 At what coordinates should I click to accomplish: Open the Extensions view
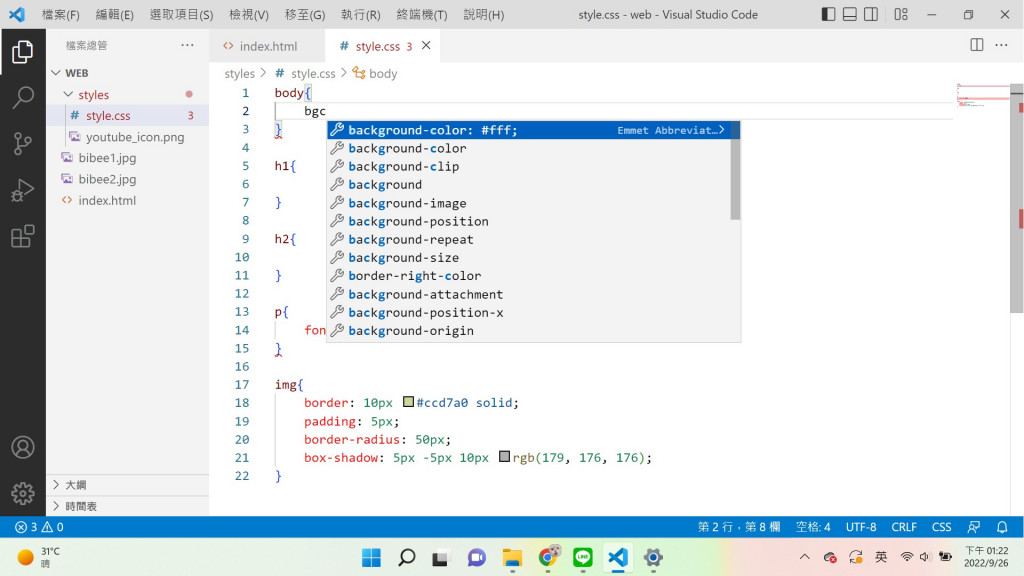22,236
